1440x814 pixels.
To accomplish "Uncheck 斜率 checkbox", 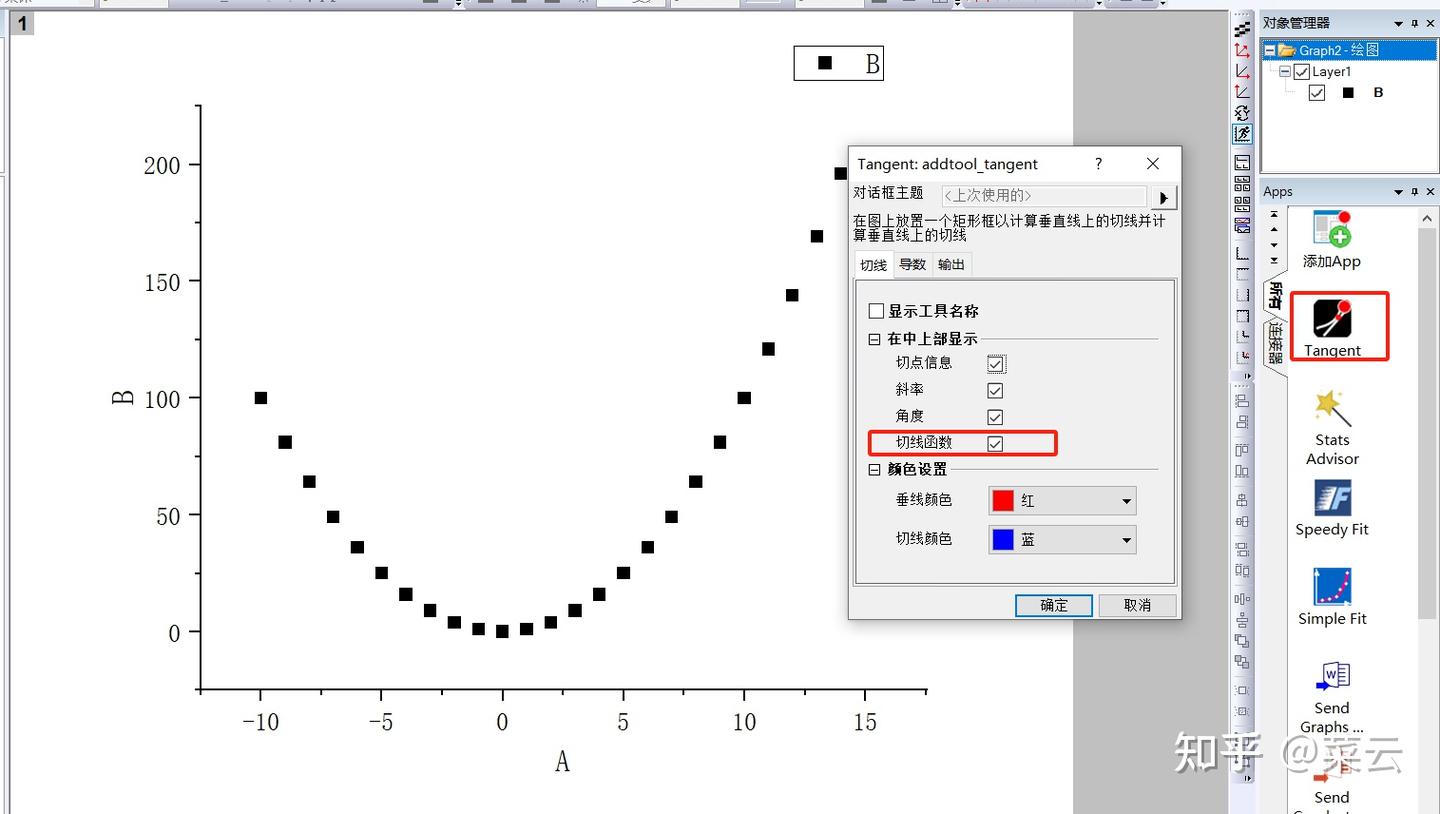I will pyautogui.click(x=995, y=390).
